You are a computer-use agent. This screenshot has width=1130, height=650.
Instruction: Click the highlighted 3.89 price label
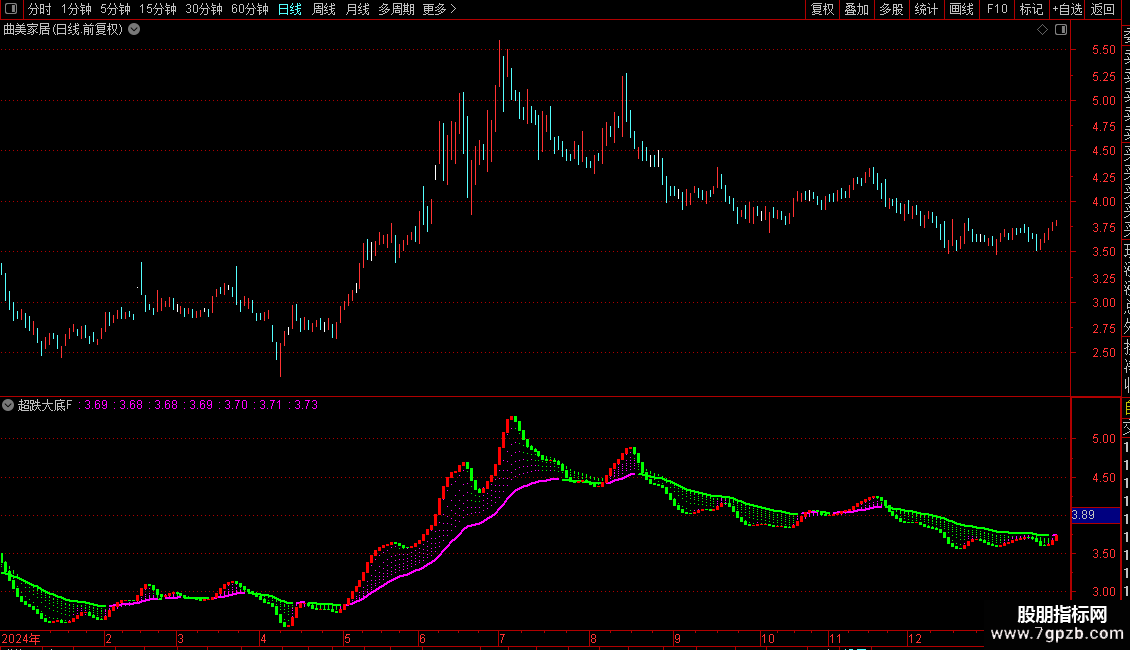pos(1095,515)
